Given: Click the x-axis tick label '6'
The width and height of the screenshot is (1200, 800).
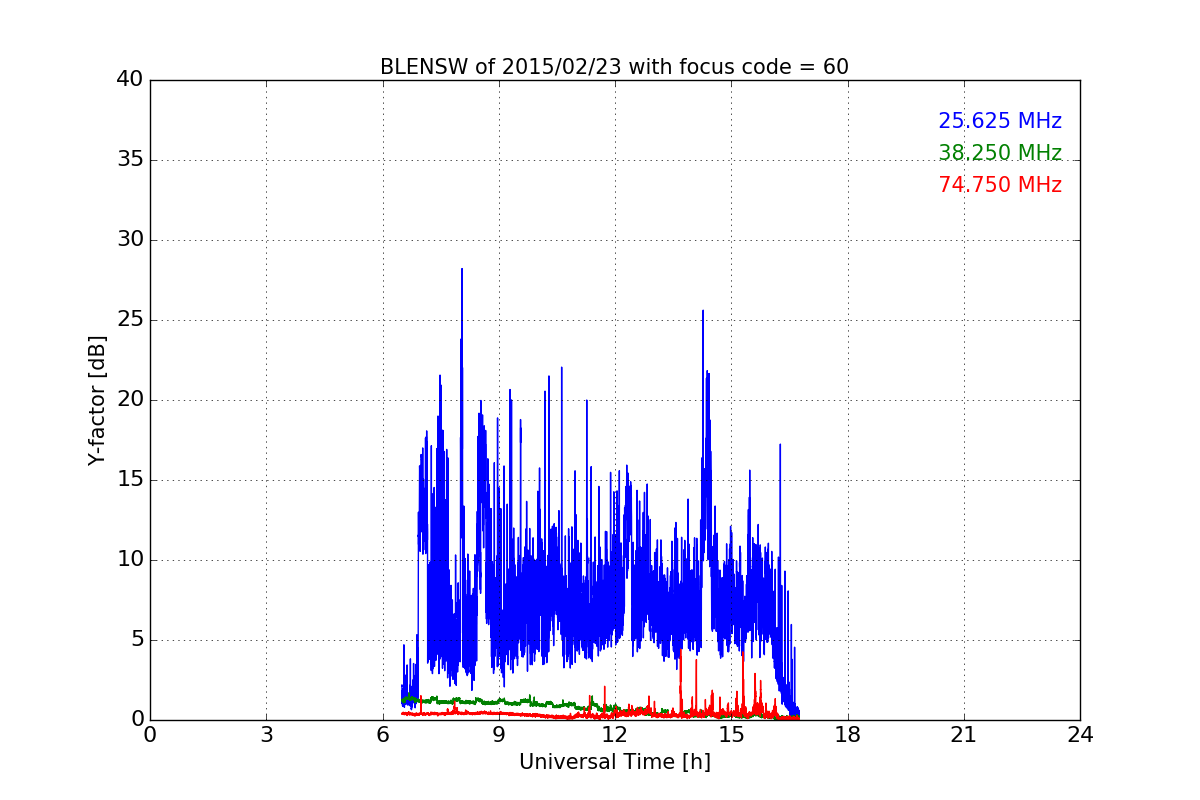Looking at the screenshot, I should pyautogui.click(x=383, y=735).
